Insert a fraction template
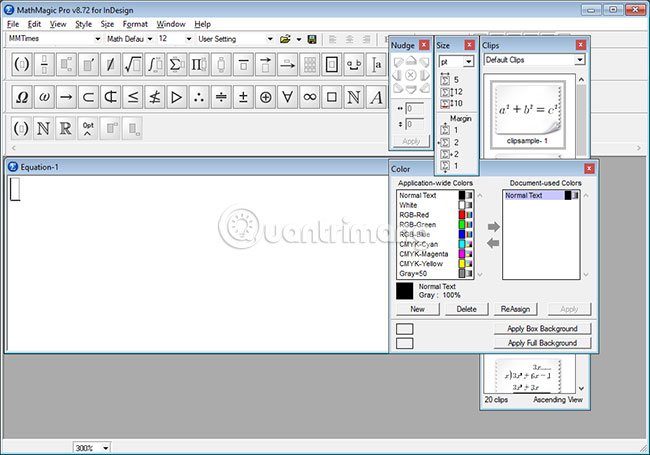Image resolution: width=650 pixels, height=455 pixels. (44, 64)
